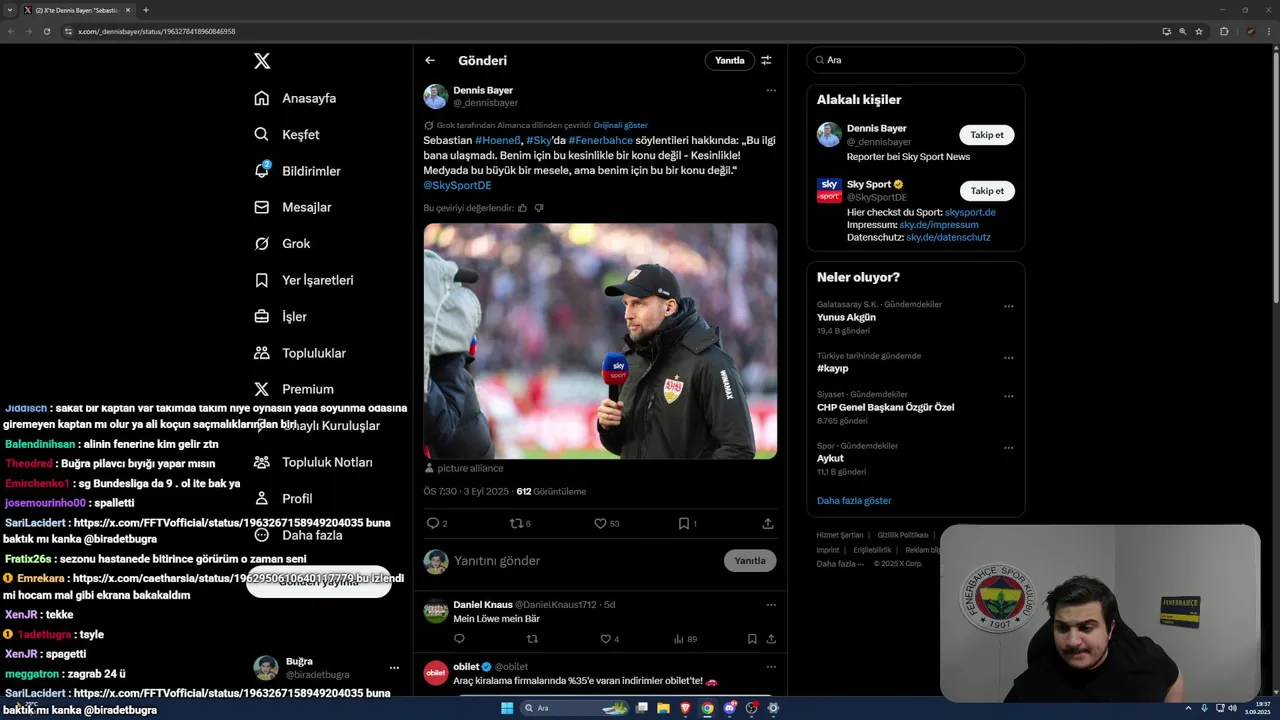This screenshot has height=720, width=1280.
Task: Share the main post
Action: [x=768, y=523]
